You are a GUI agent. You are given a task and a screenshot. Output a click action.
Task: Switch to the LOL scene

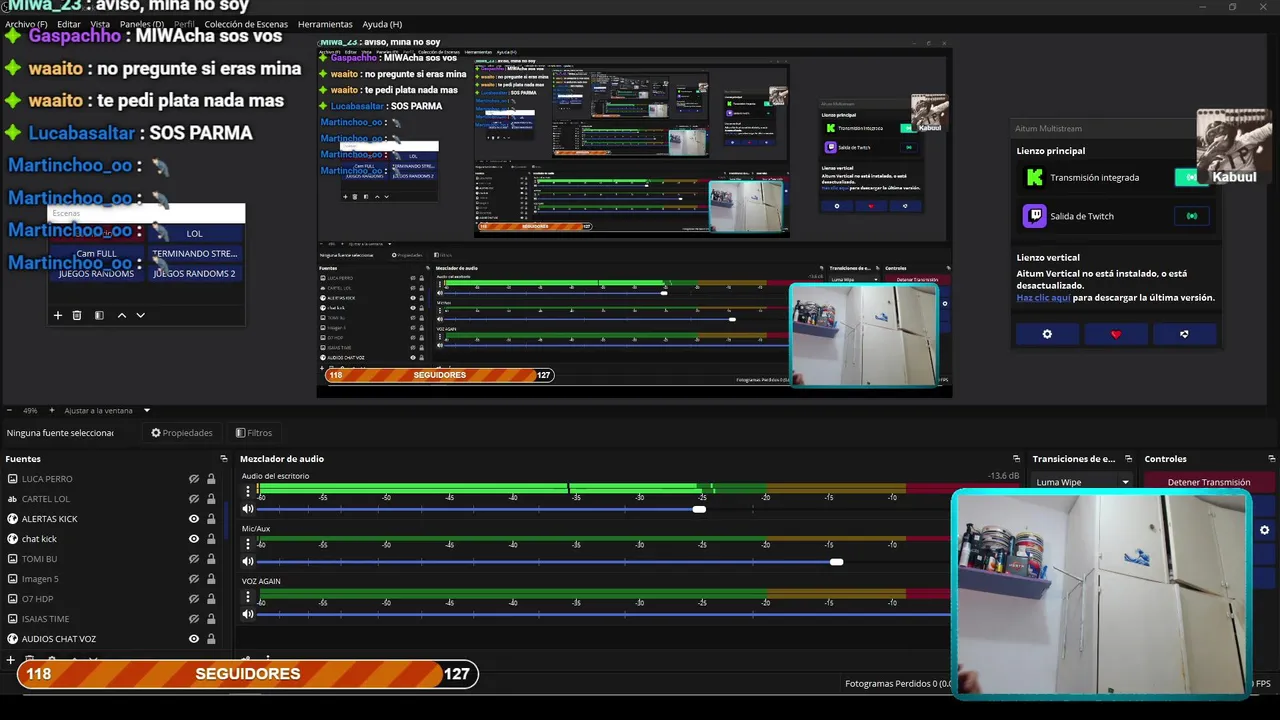point(195,234)
